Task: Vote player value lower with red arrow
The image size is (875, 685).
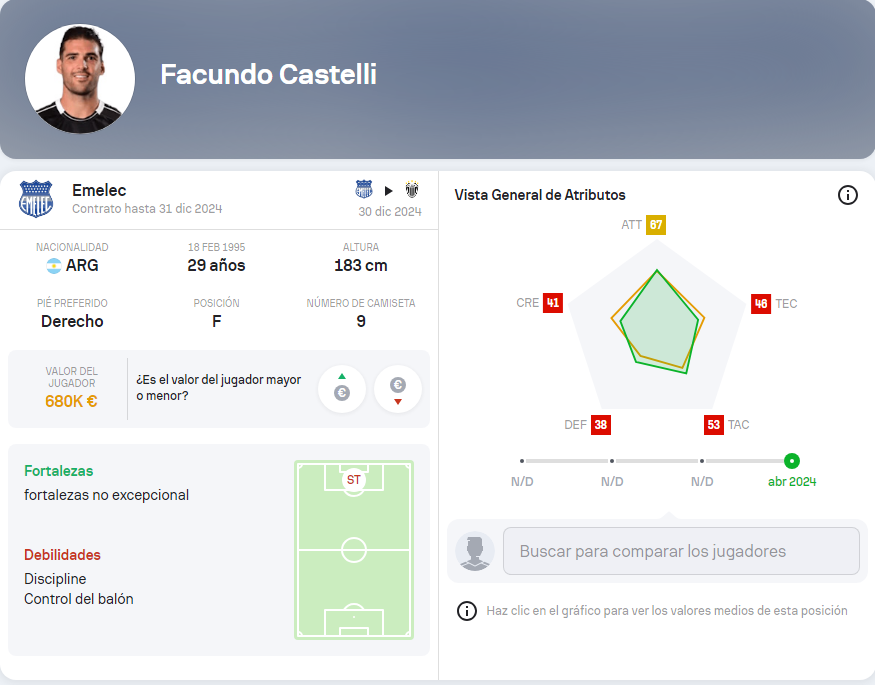Action: [398, 389]
